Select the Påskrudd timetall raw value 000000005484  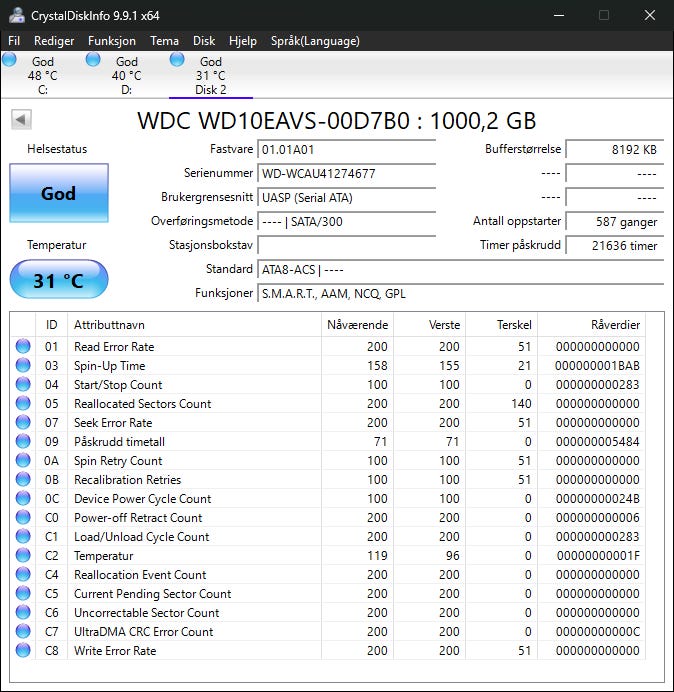pyautogui.click(x=597, y=442)
